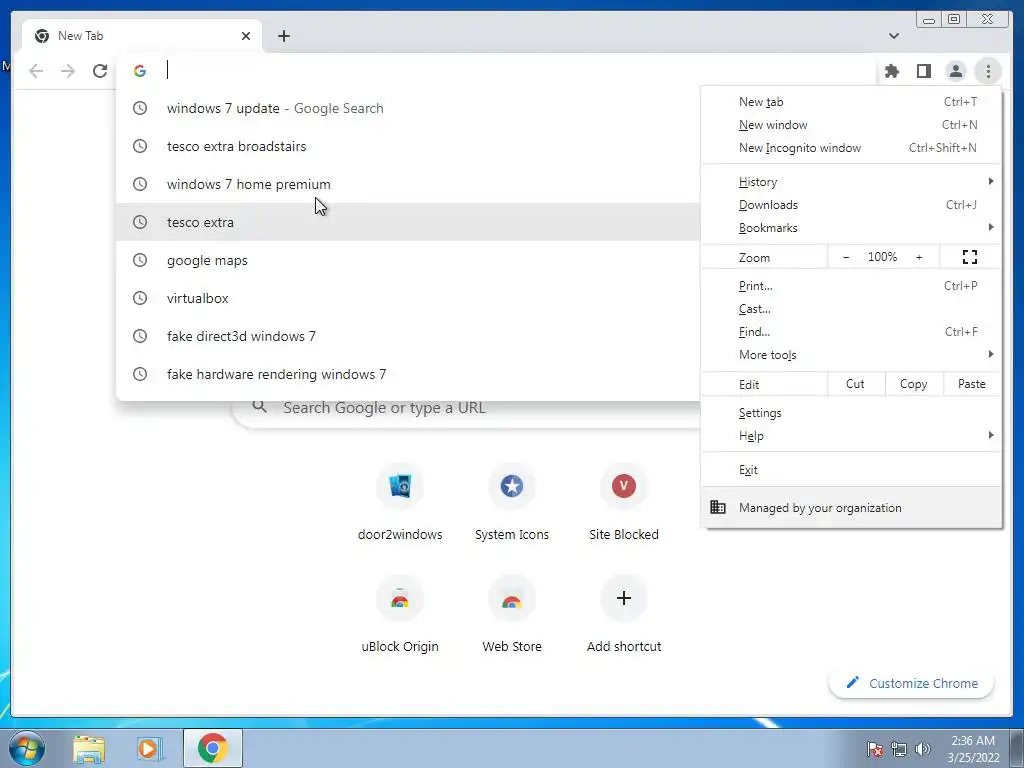
Task: Decrease zoom with minus button
Action: pyautogui.click(x=846, y=257)
